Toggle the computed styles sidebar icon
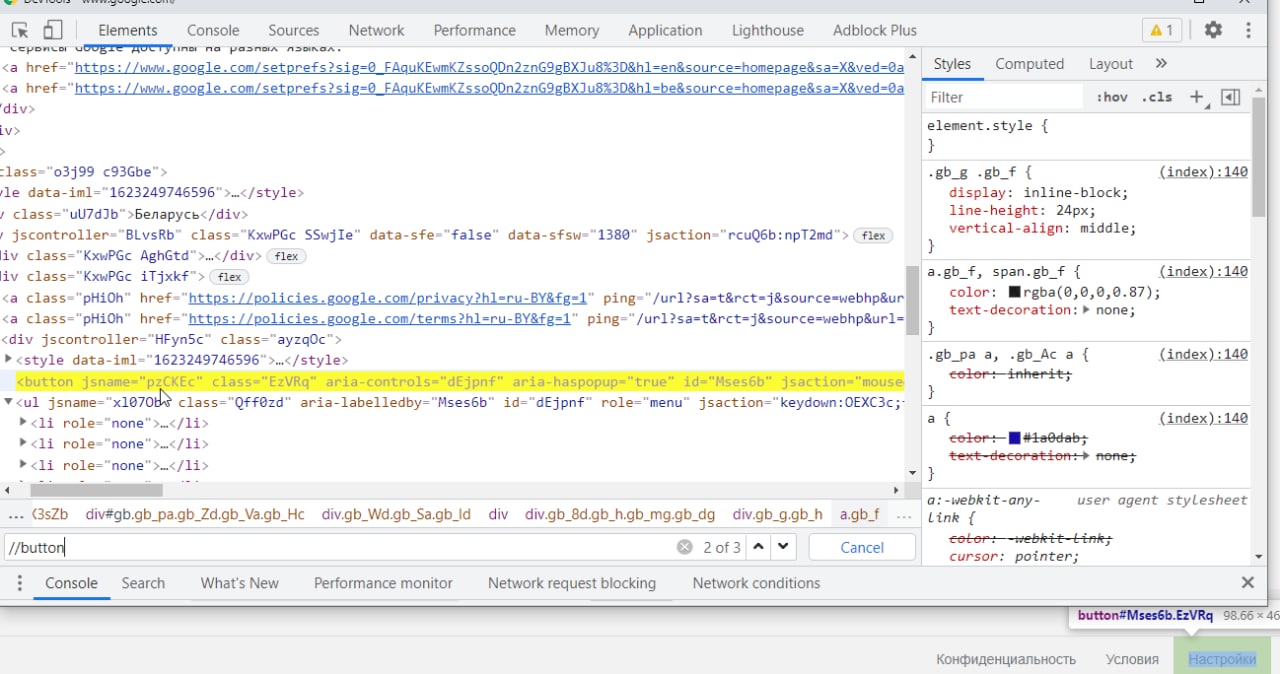The image size is (1280, 674). pos(1231,97)
